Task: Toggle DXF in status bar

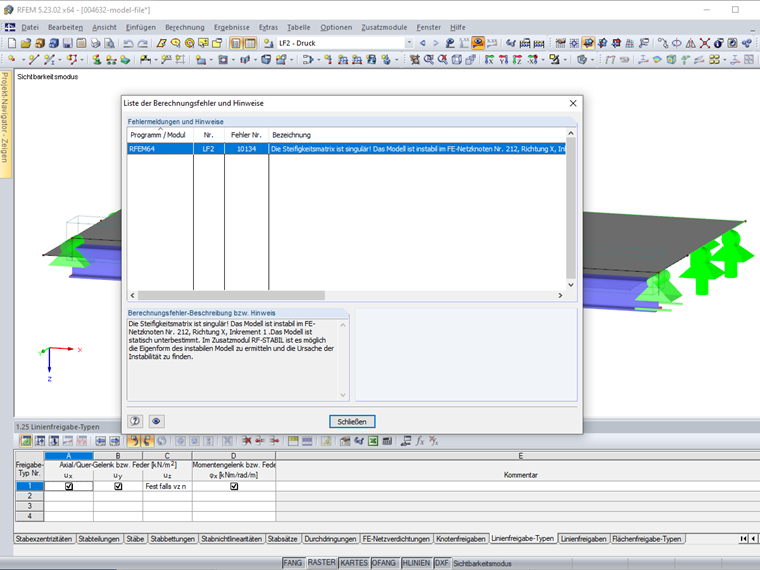Action: 442,563
